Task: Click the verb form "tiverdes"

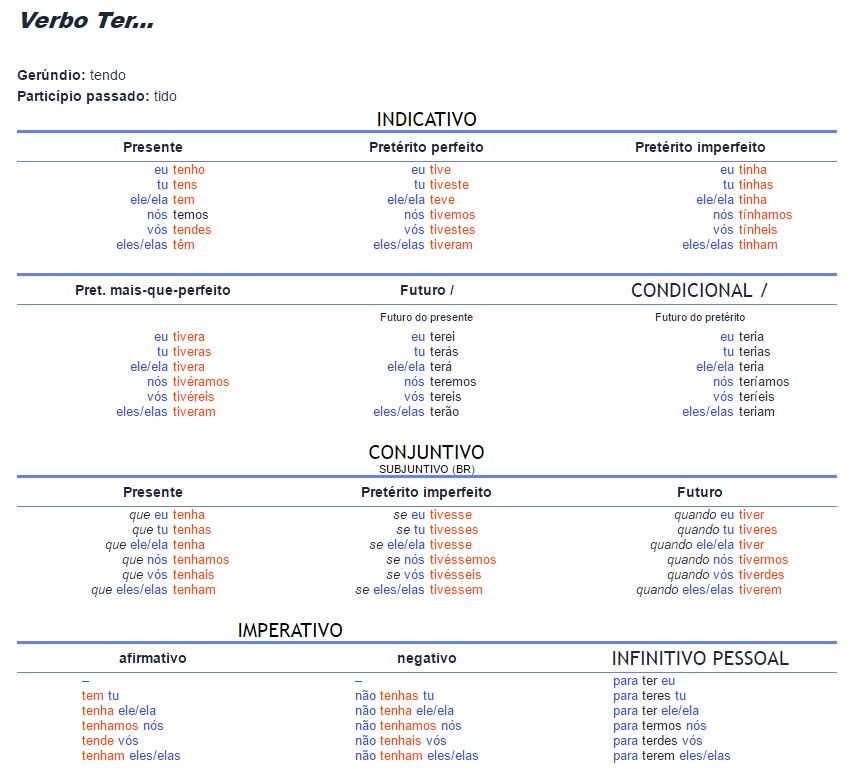Action: coord(761,575)
